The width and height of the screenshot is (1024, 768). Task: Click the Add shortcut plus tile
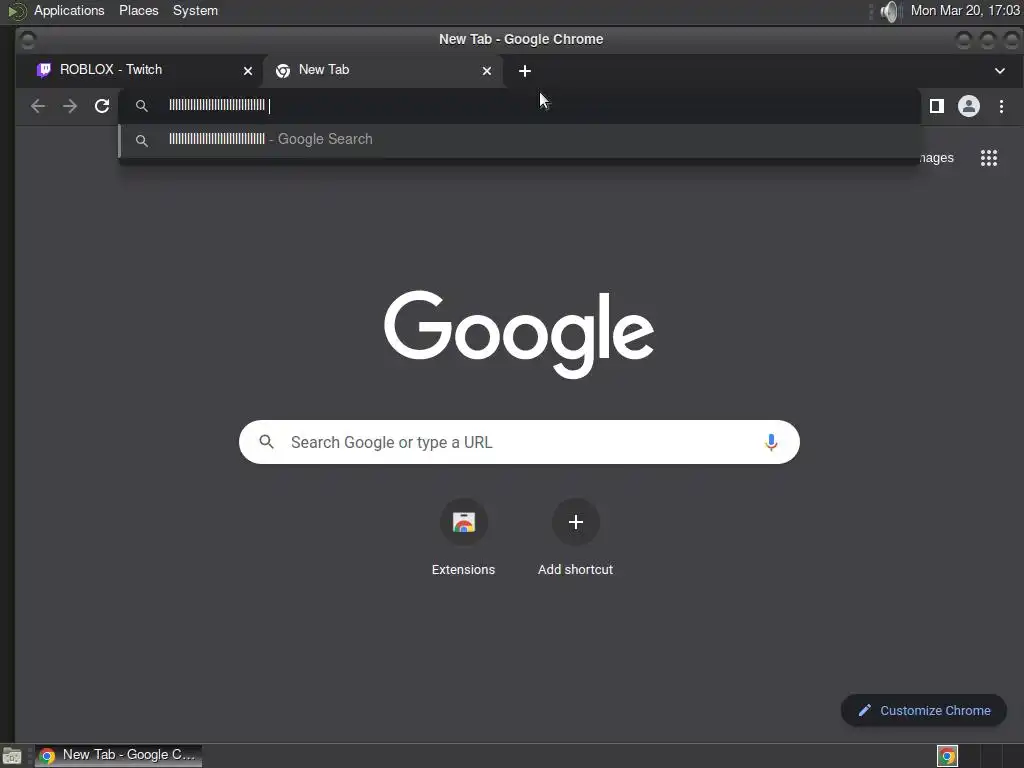coord(575,522)
